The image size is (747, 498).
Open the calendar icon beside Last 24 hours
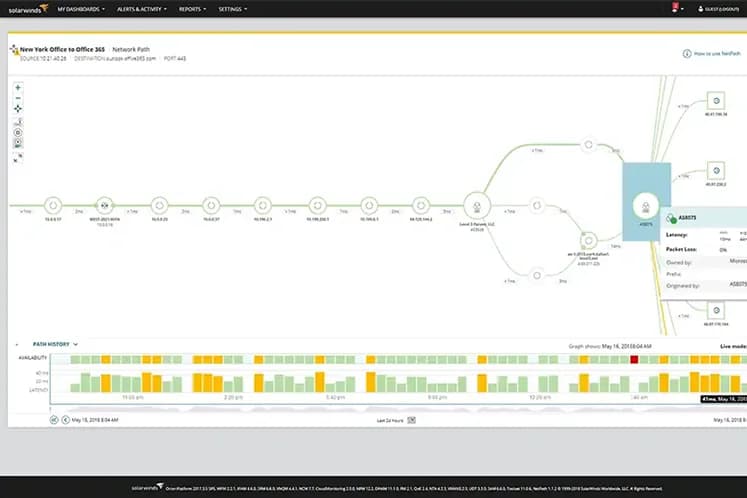(x=412, y=420)
